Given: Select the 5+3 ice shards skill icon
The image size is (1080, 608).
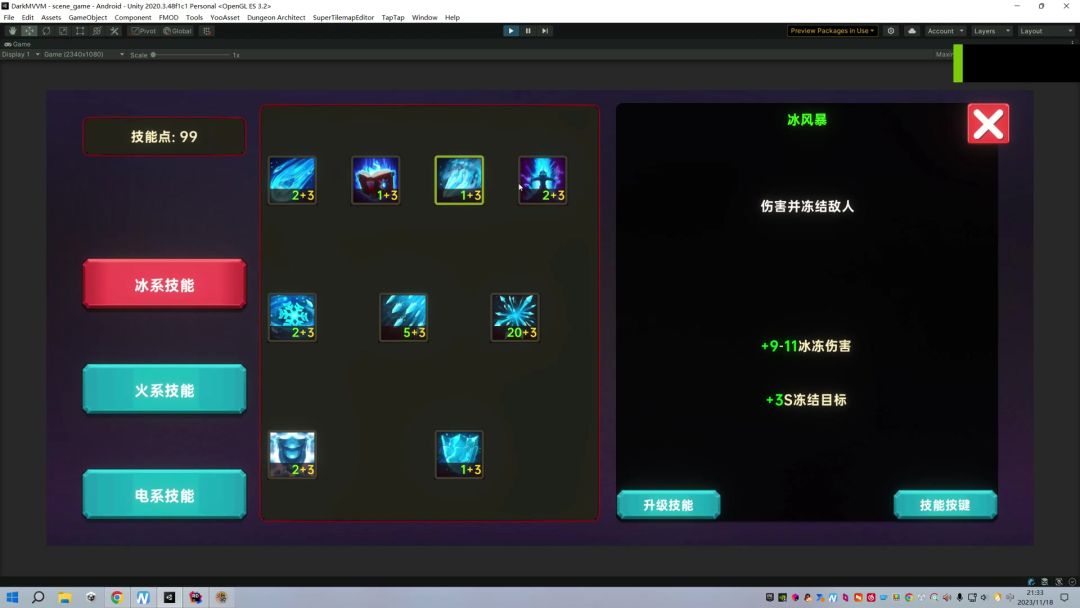Looking at the screenshot, I should 403,317.
